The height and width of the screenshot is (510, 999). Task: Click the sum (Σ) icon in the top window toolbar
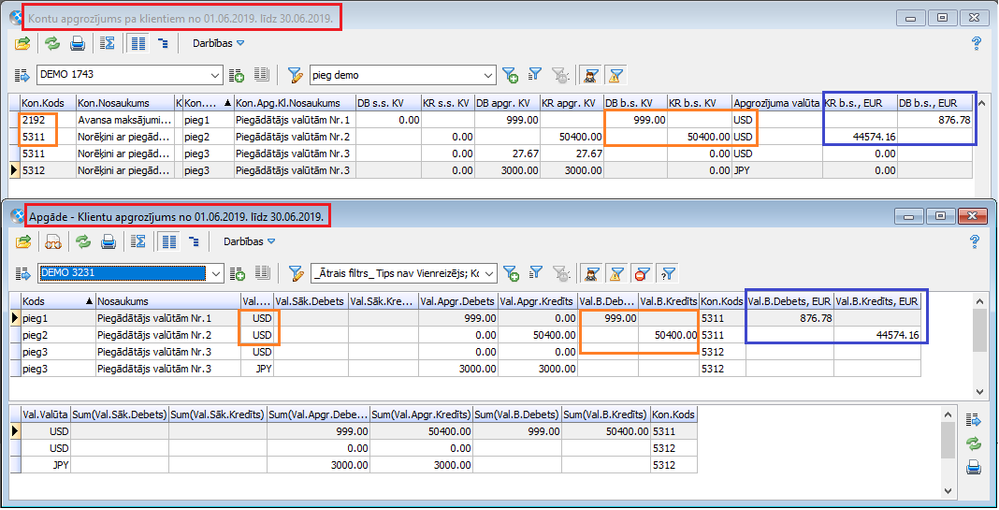coord(108,44)
